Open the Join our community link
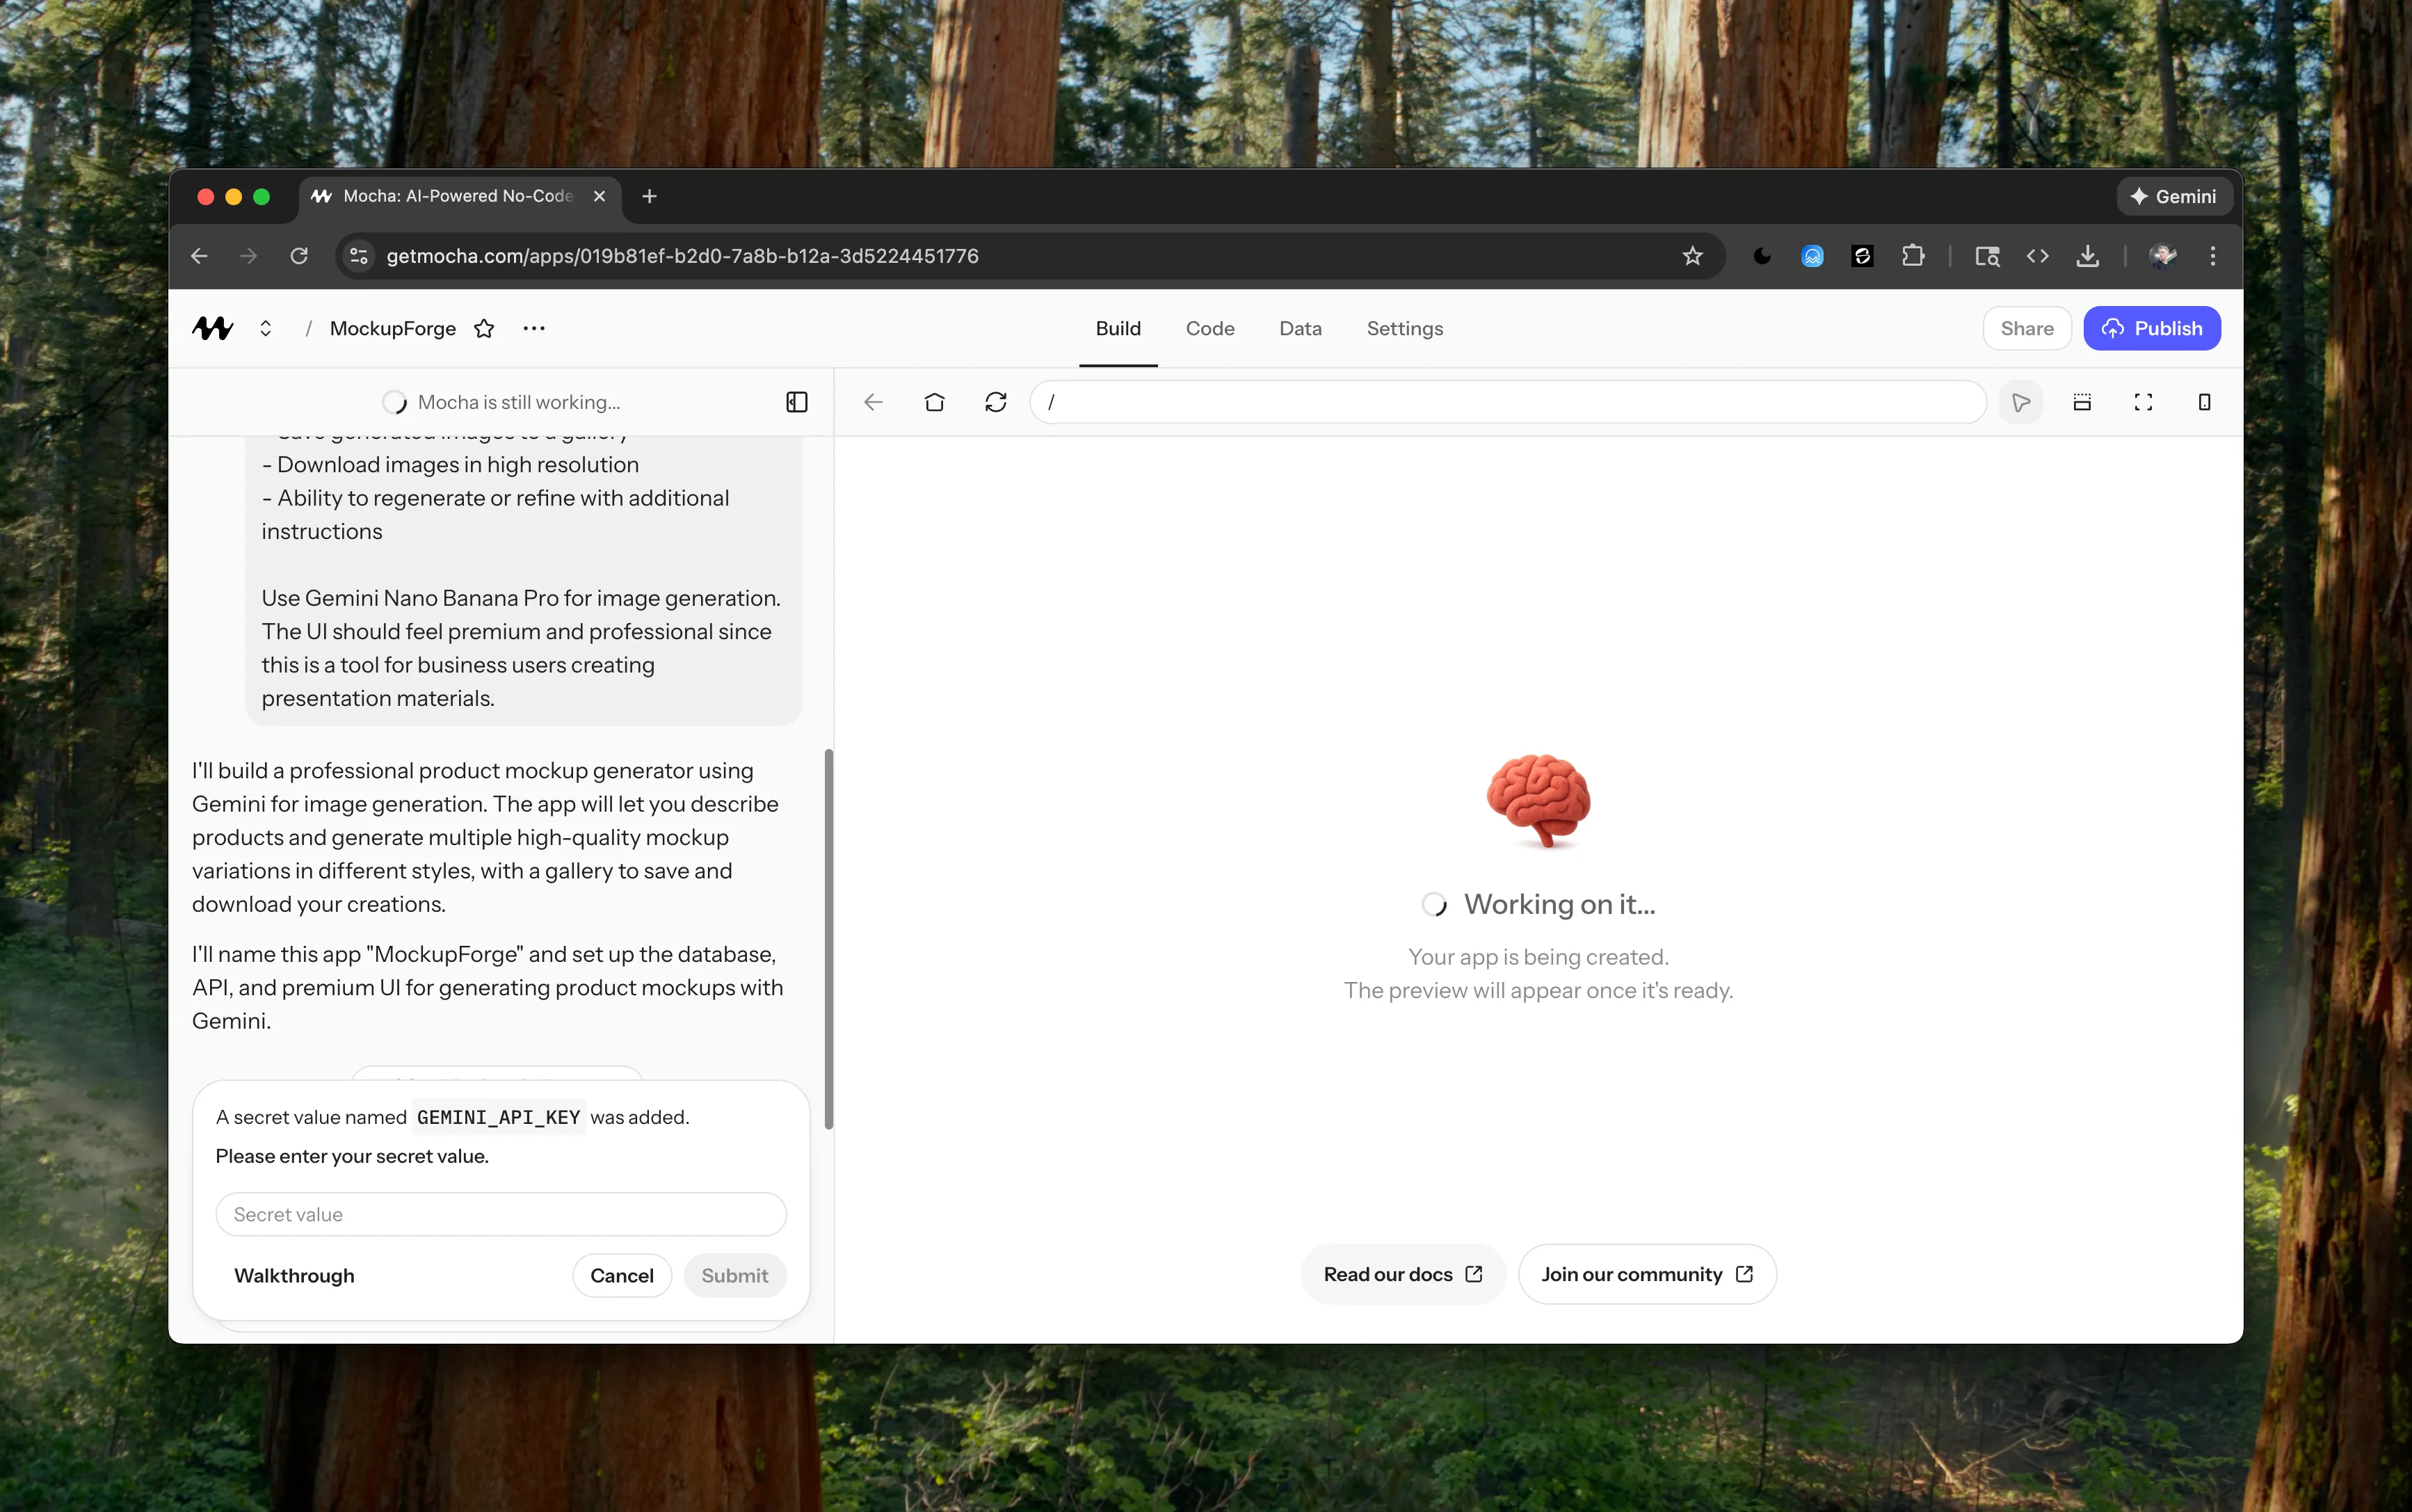The image size is (2412, 1512). pos(1645,1273)
